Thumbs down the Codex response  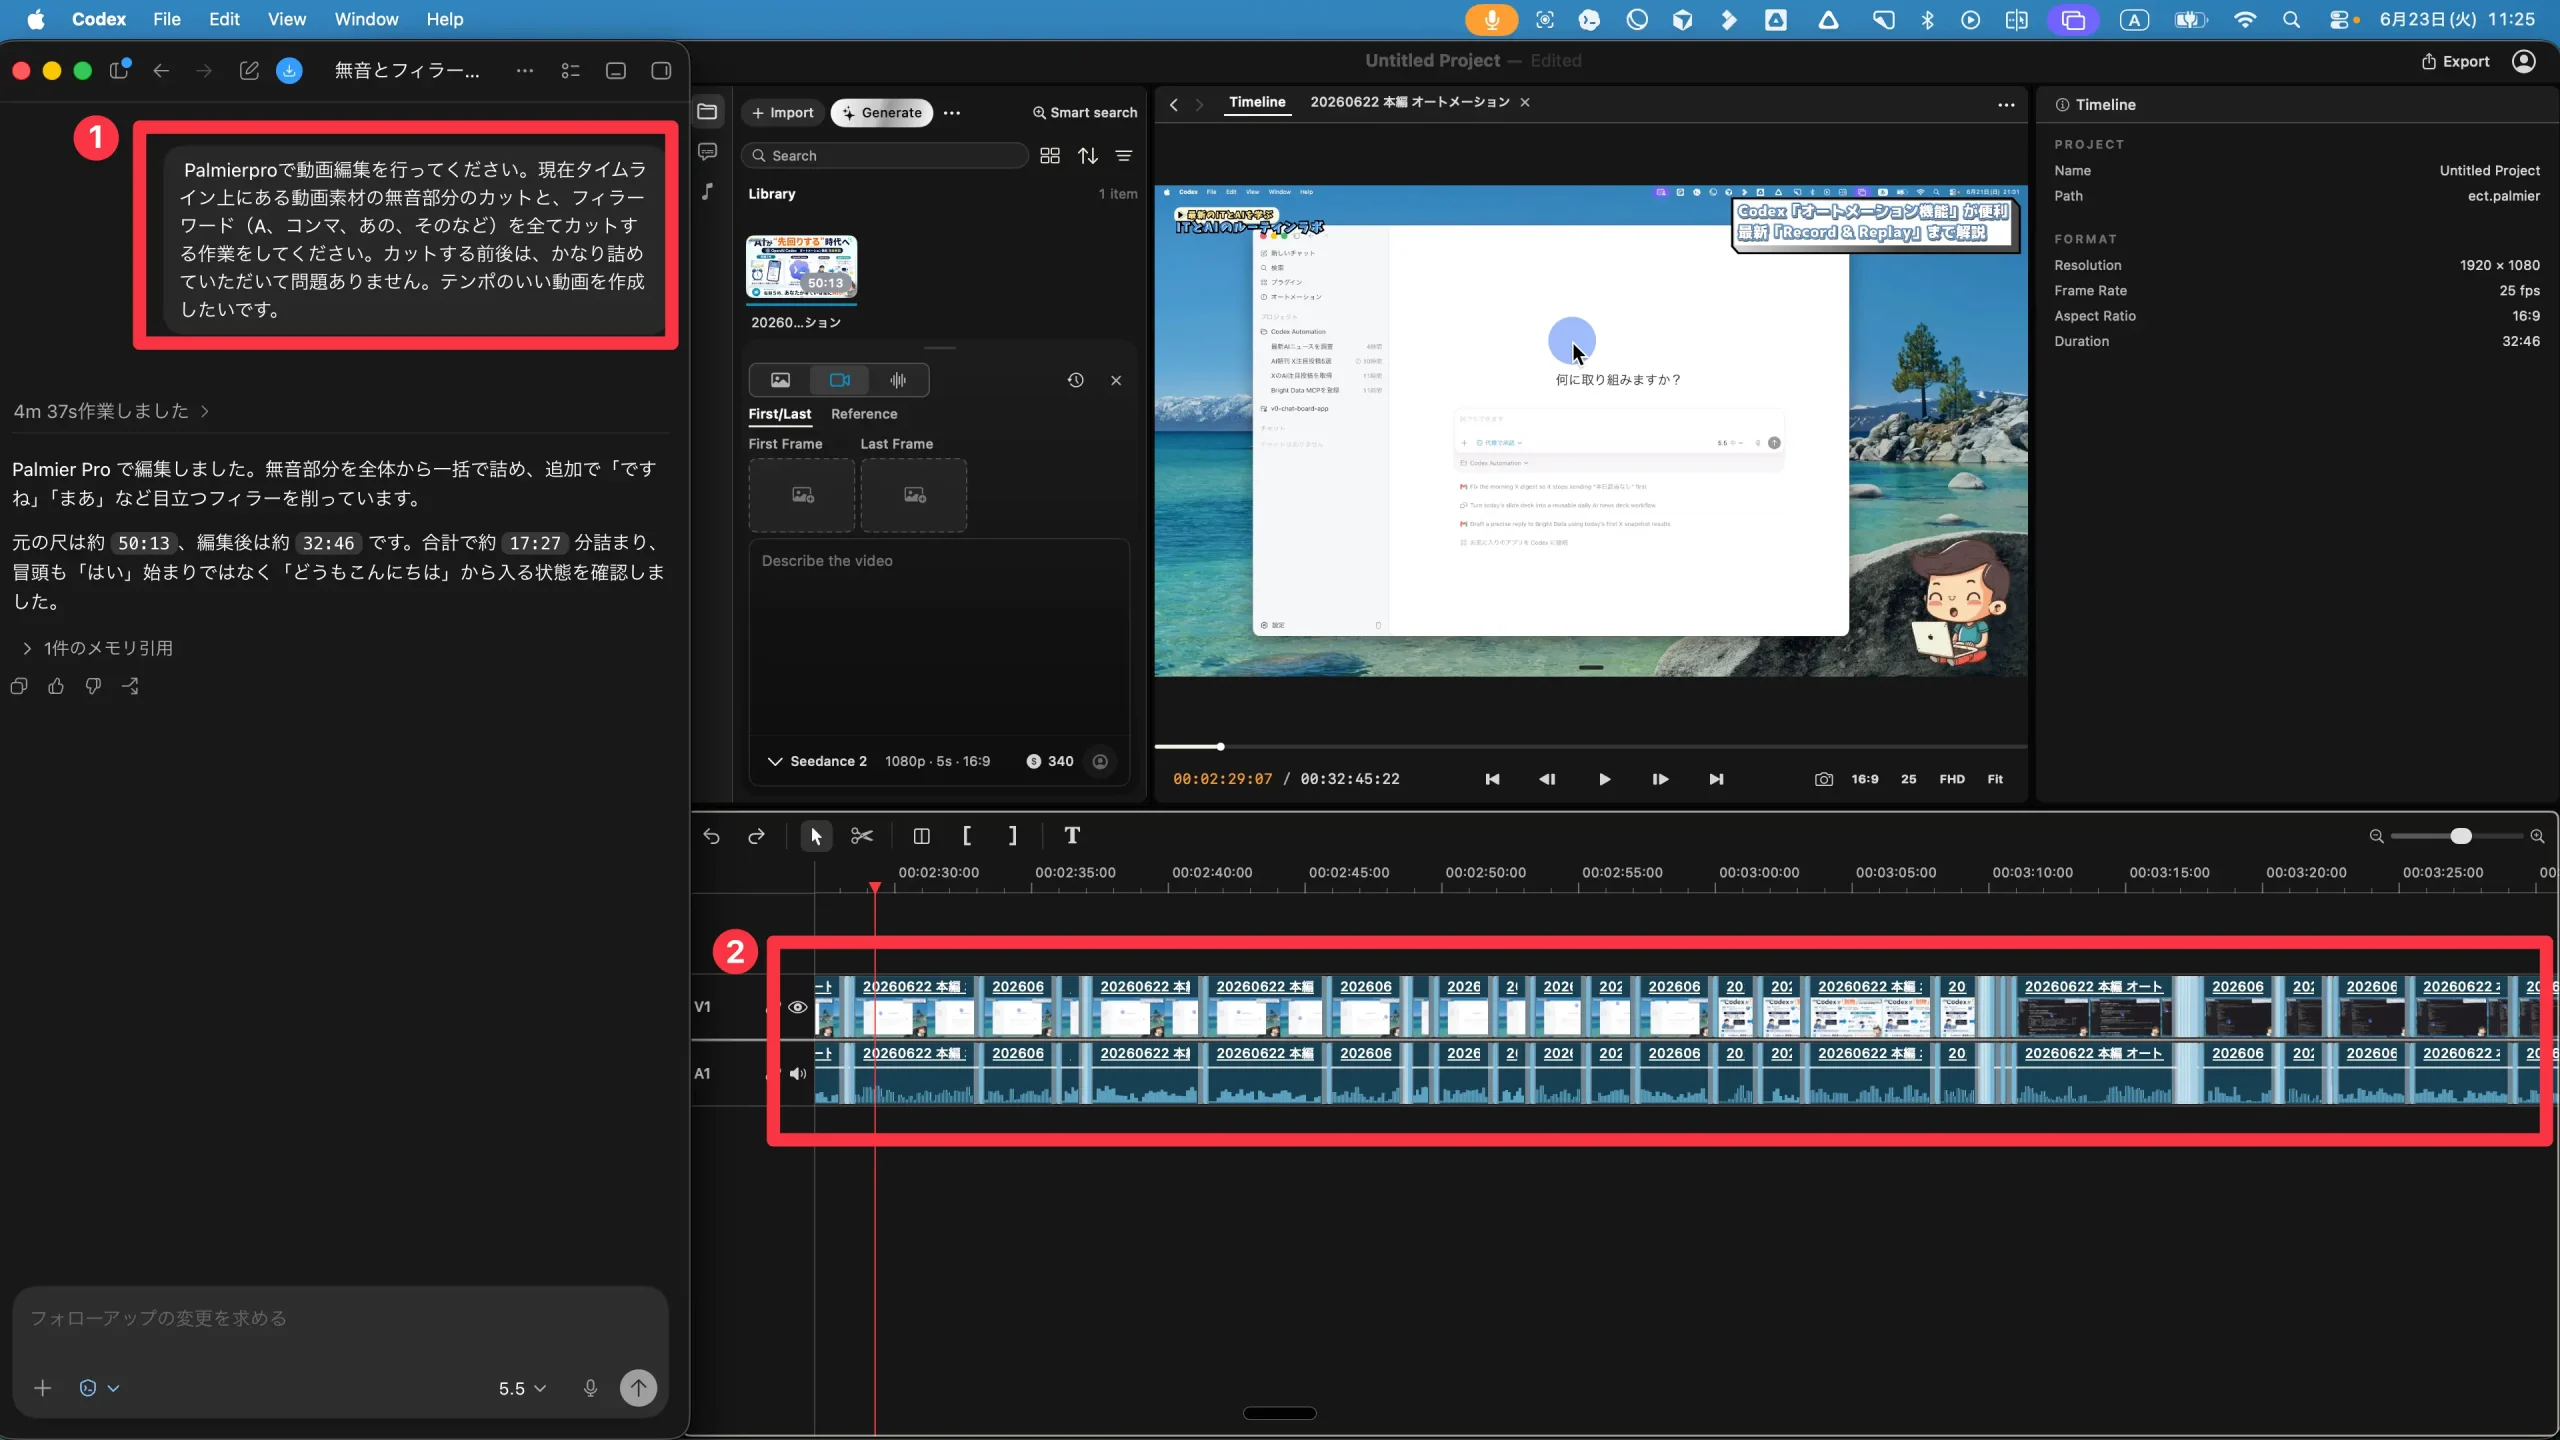click(x=93, y=686)
